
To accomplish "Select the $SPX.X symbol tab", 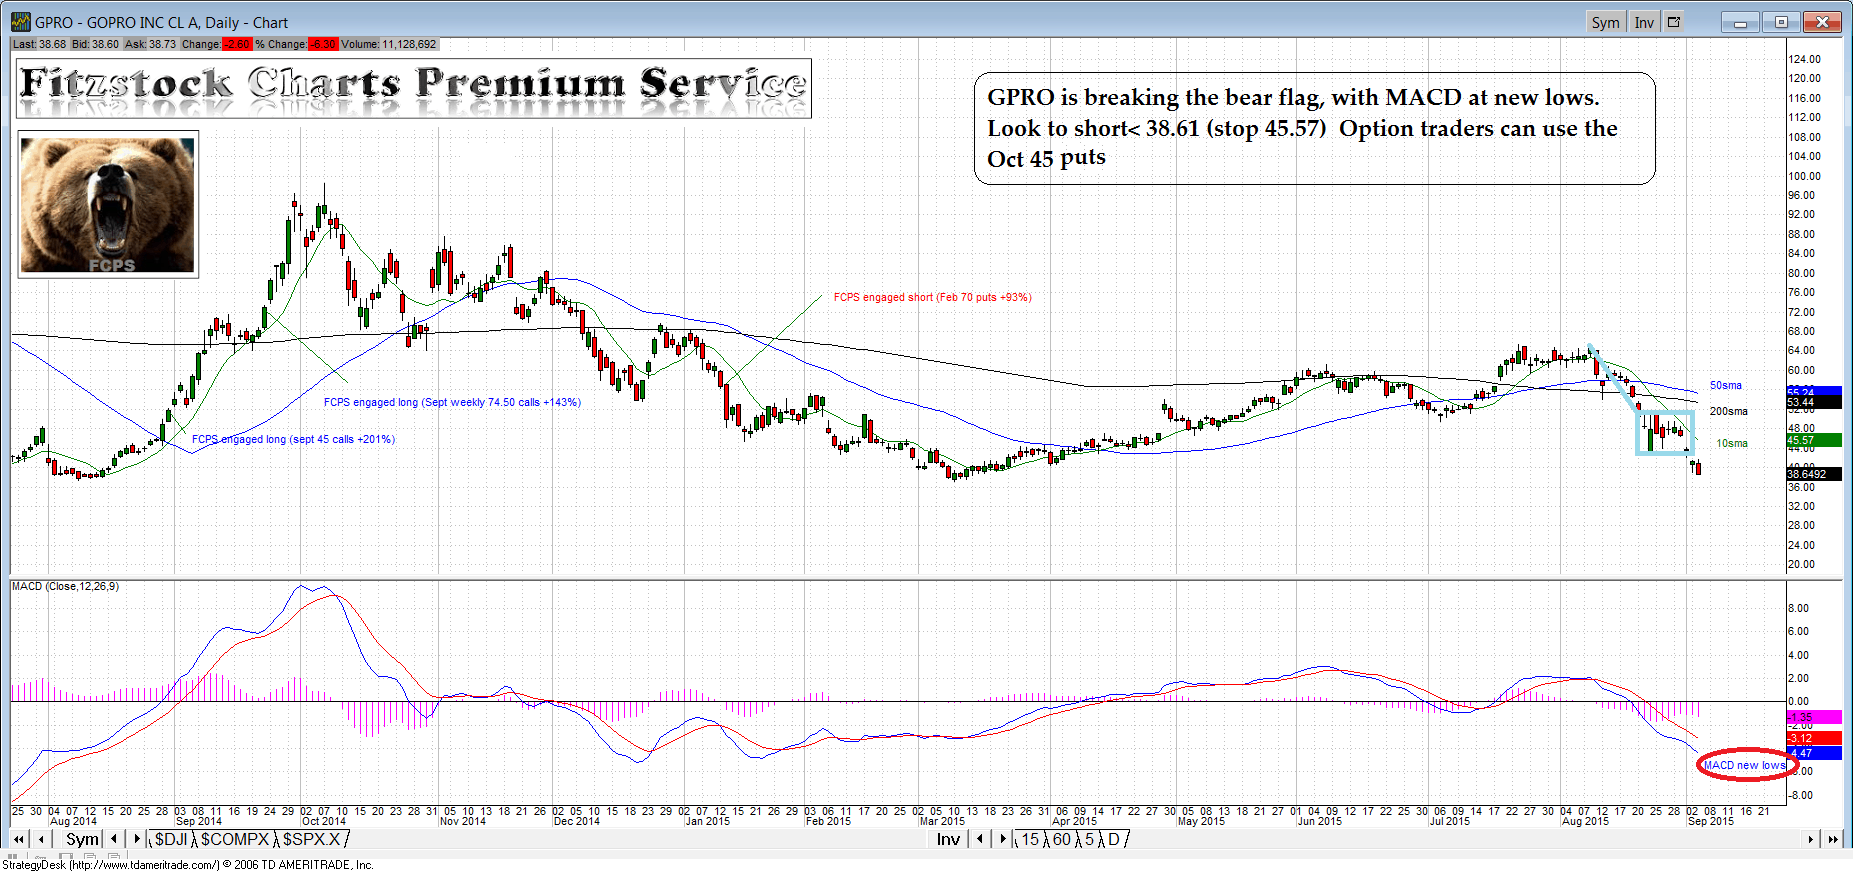I will pos(311,839).
